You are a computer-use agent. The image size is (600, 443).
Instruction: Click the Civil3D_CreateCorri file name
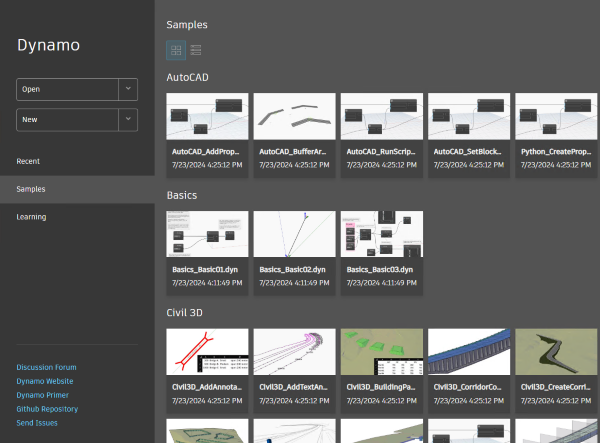[x=556, y=387]
